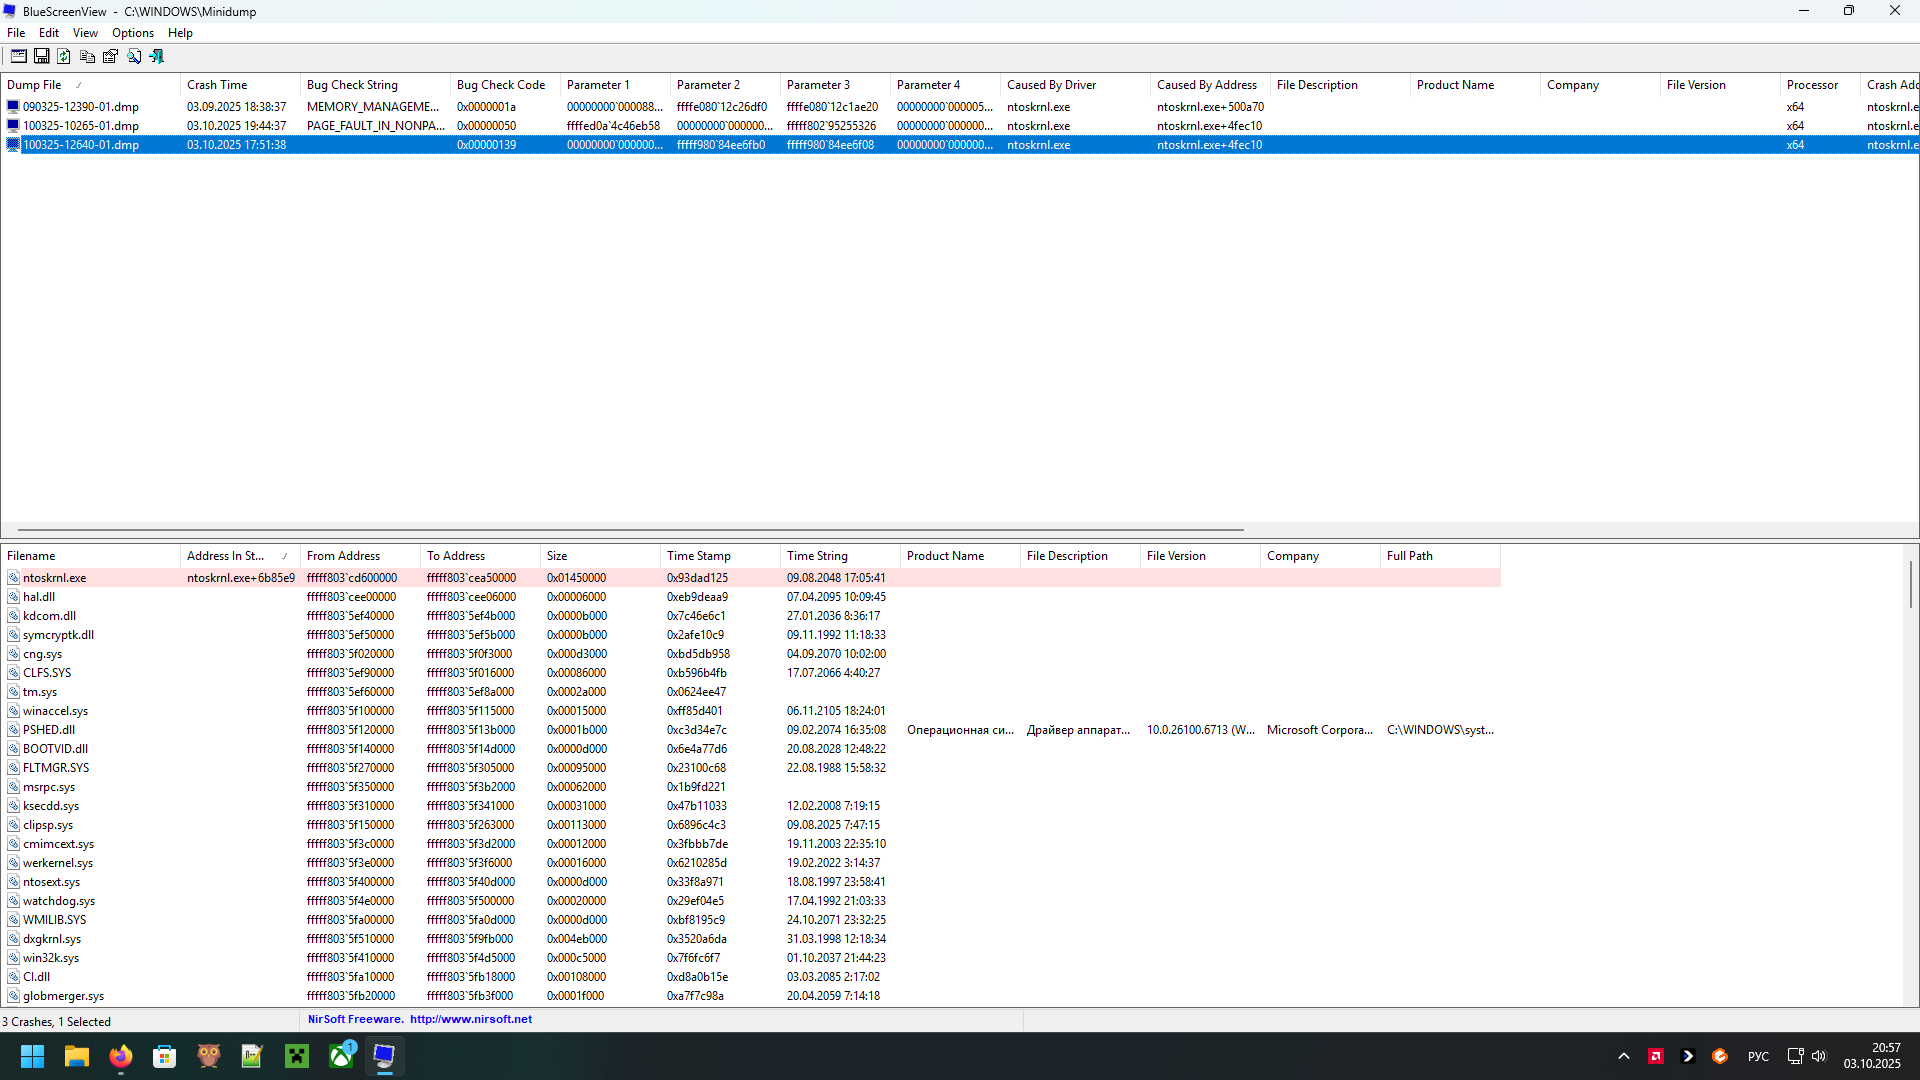Open the Windows Start menu
The height and width of the screenshot is (1080, 1920).
pyautogui.click(x=32, y=1056)
